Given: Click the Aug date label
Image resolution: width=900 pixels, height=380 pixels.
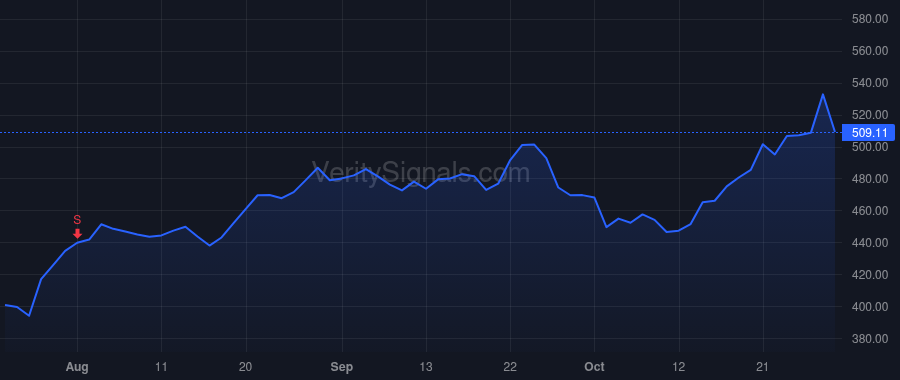Looking at the screenshot, I should click(77, 367).
